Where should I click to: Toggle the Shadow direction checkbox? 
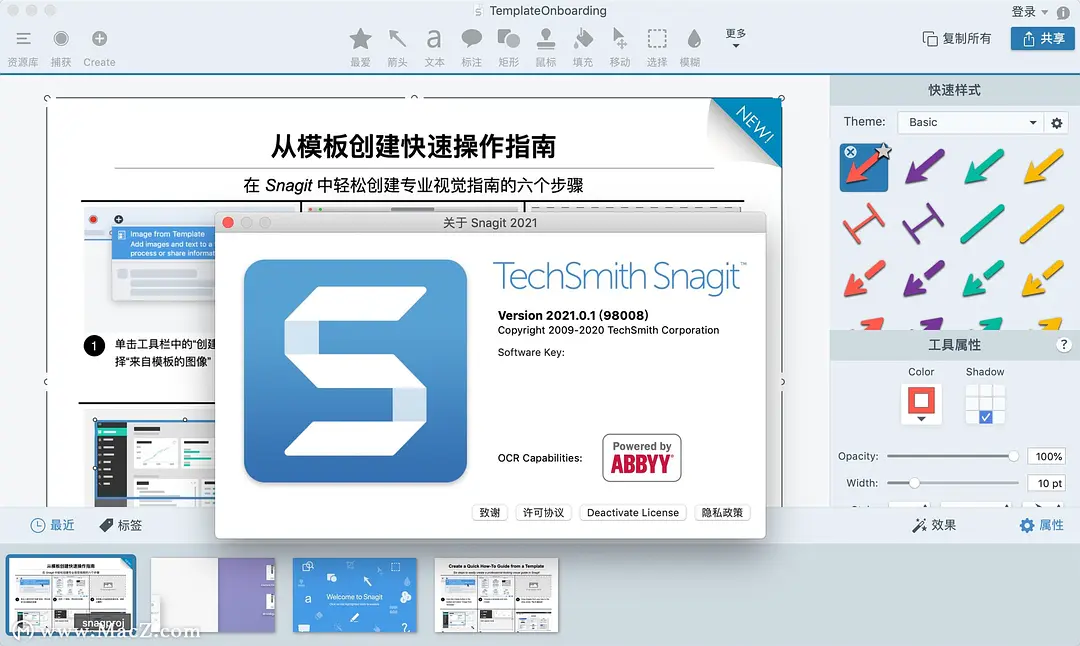(986, 417)
